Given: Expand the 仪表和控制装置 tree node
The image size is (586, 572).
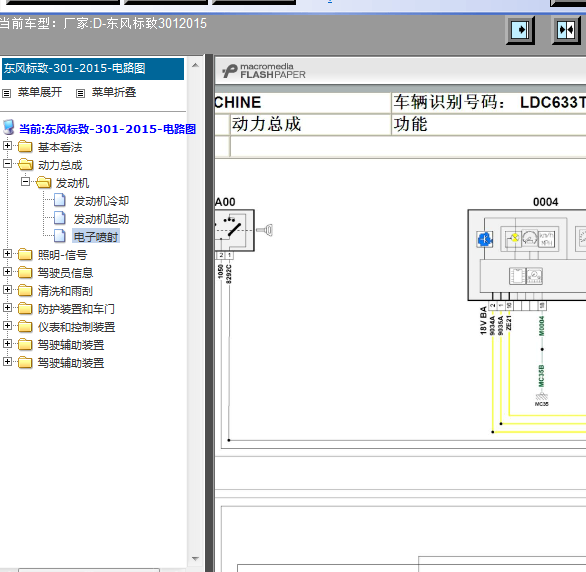Looking at the screenshot, I should [x=7, y=325].
